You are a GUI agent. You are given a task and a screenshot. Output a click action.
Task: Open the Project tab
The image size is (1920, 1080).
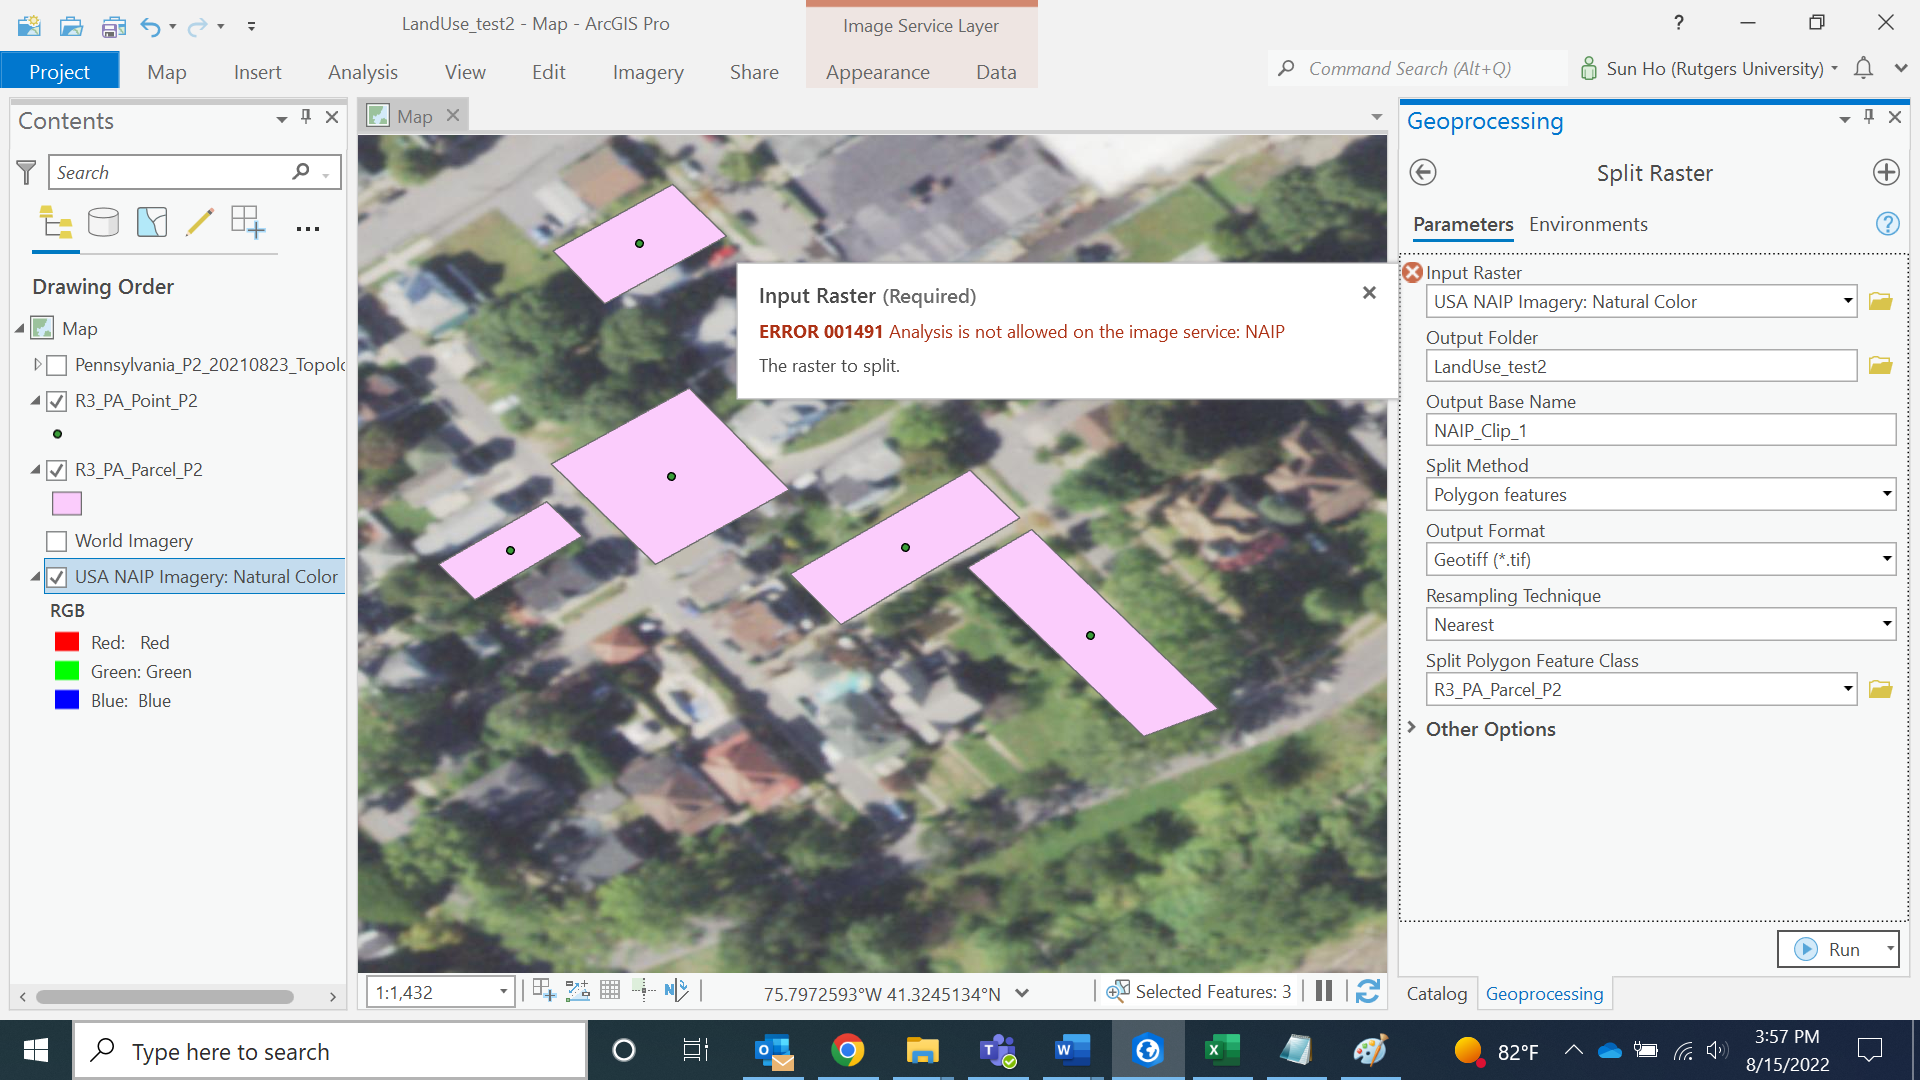point(59,71)
